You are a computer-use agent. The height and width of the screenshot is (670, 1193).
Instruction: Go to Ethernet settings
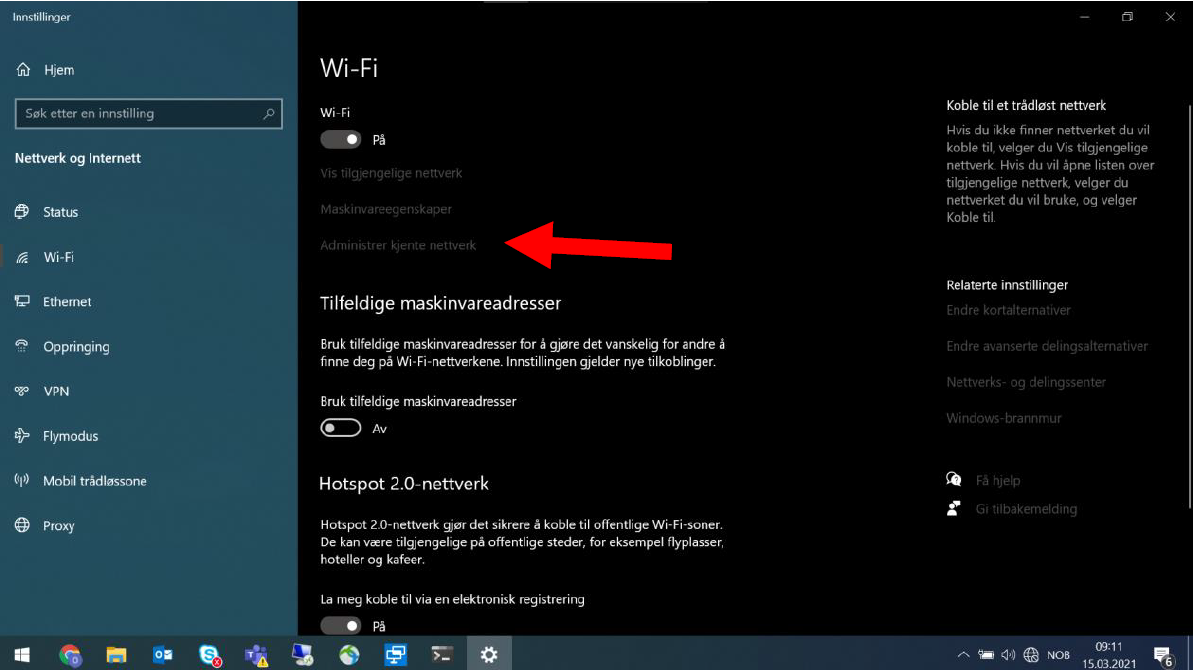53,302
